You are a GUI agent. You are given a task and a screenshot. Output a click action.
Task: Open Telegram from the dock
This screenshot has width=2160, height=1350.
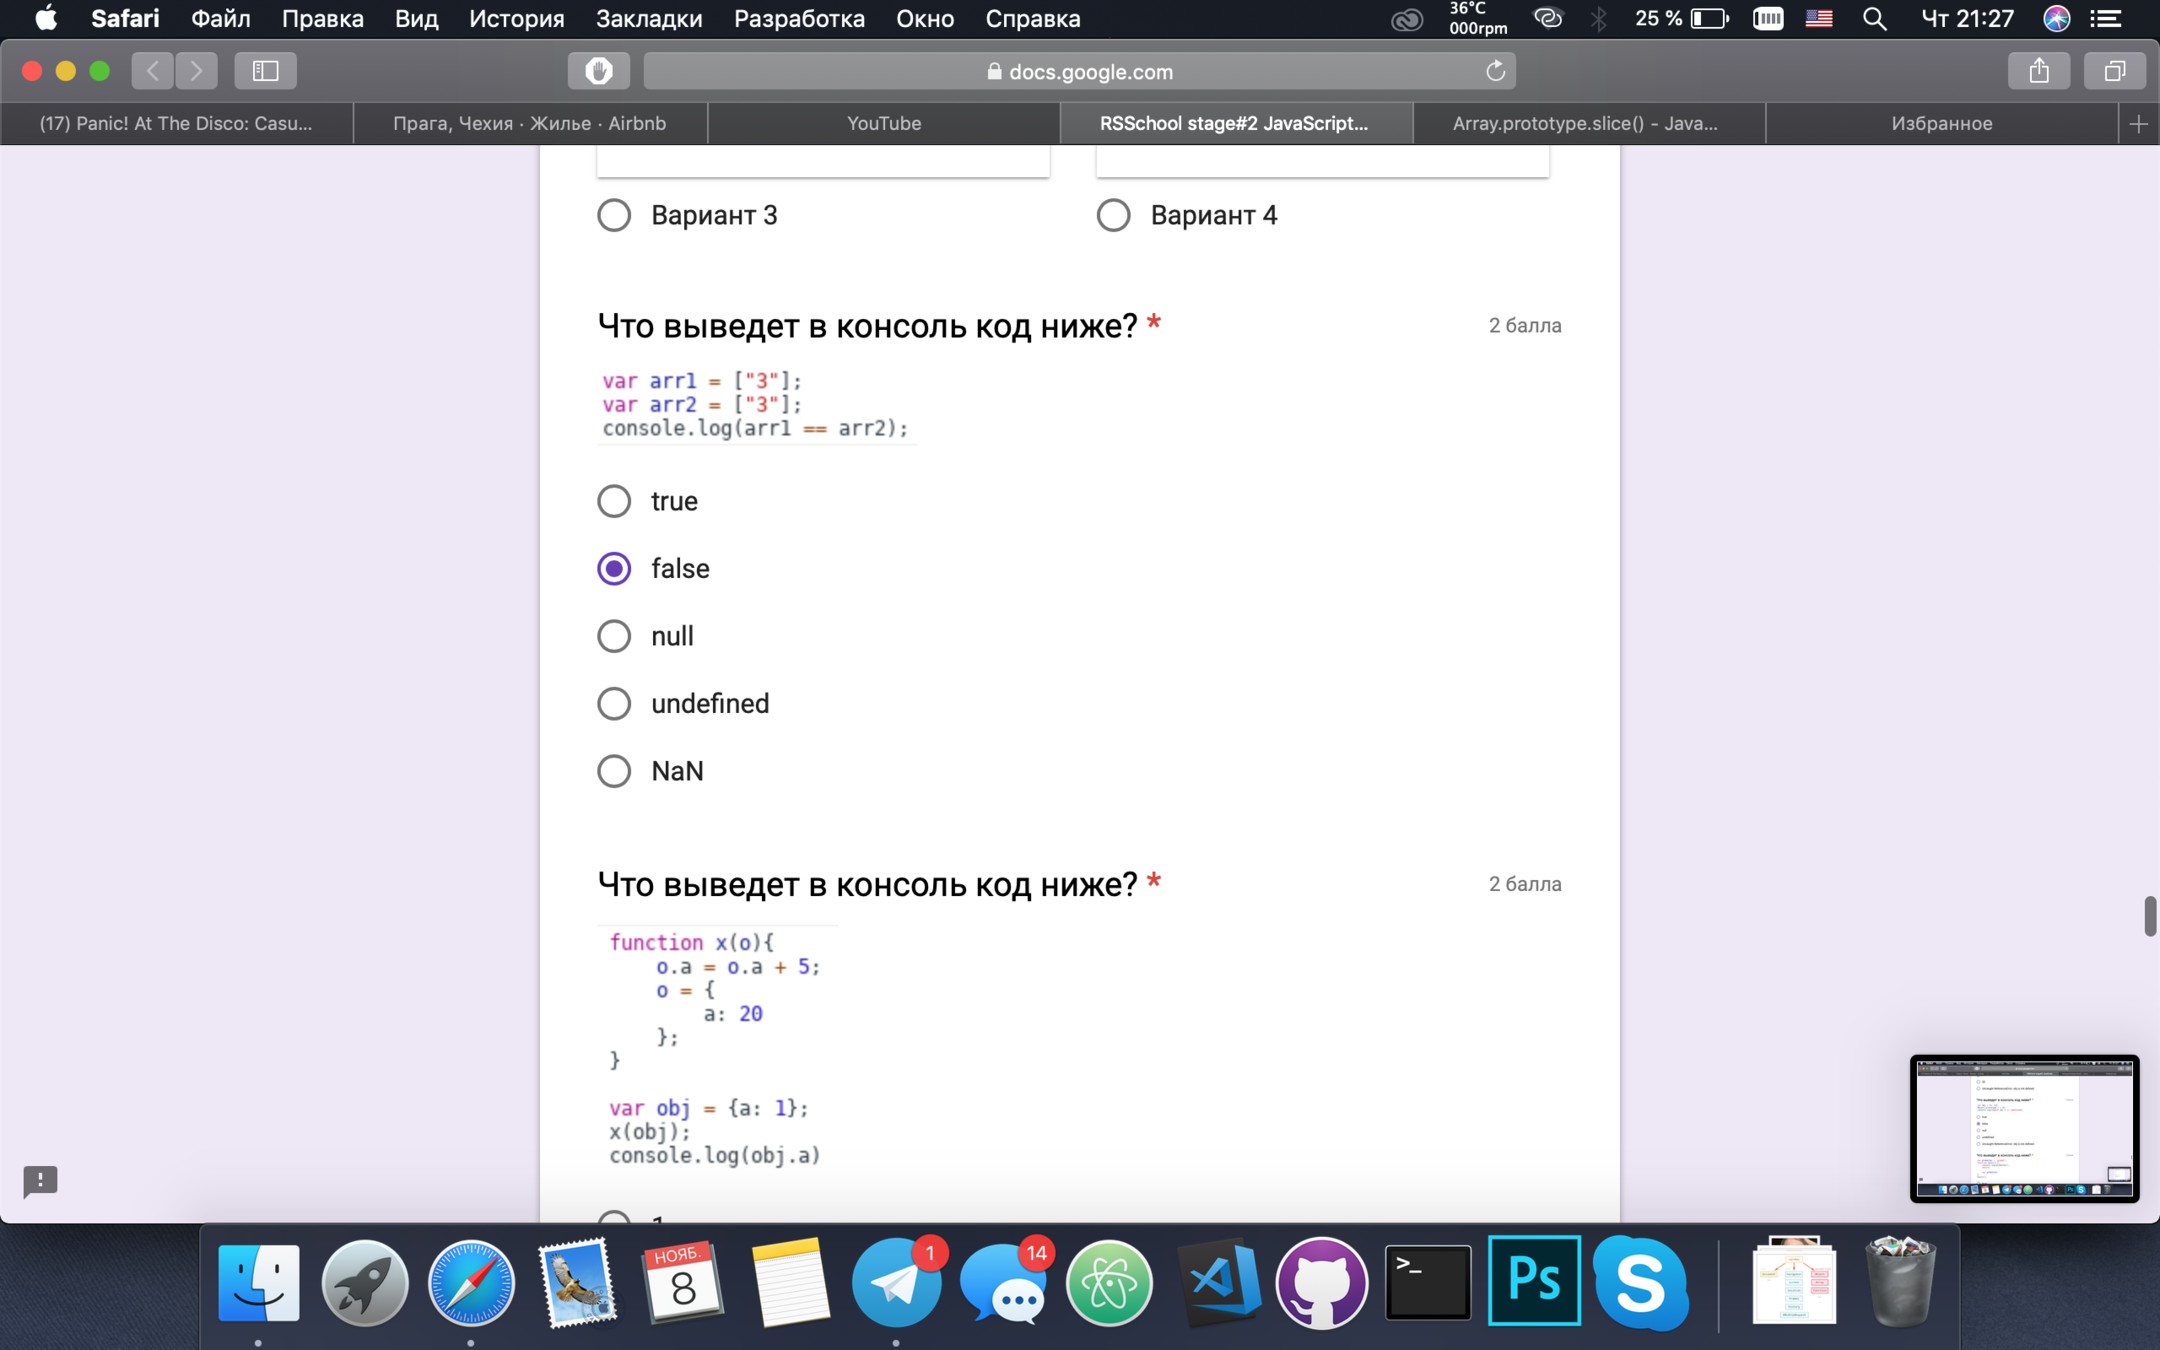(896, 1283)
